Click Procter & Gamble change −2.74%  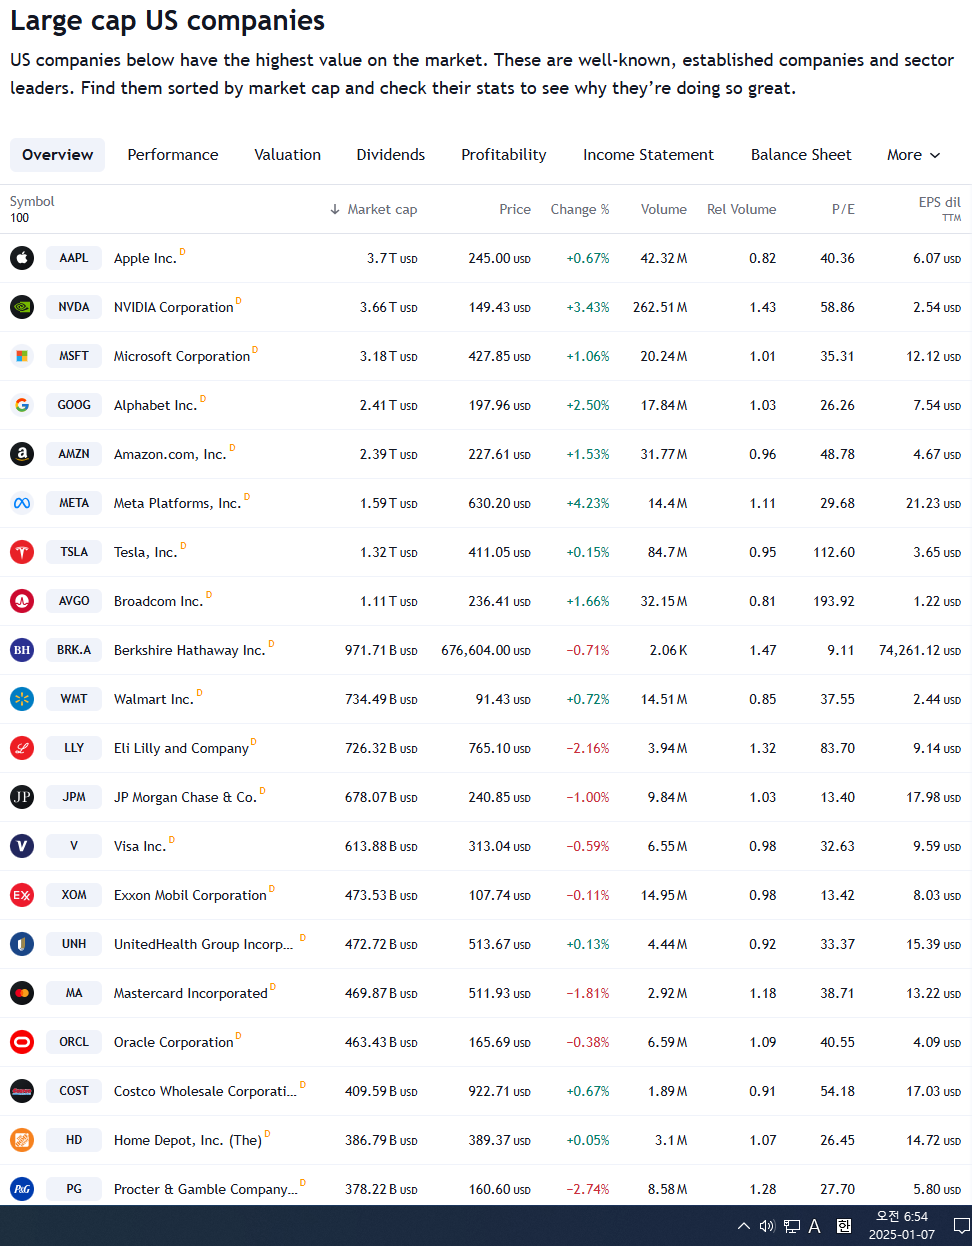point(588,1189)
